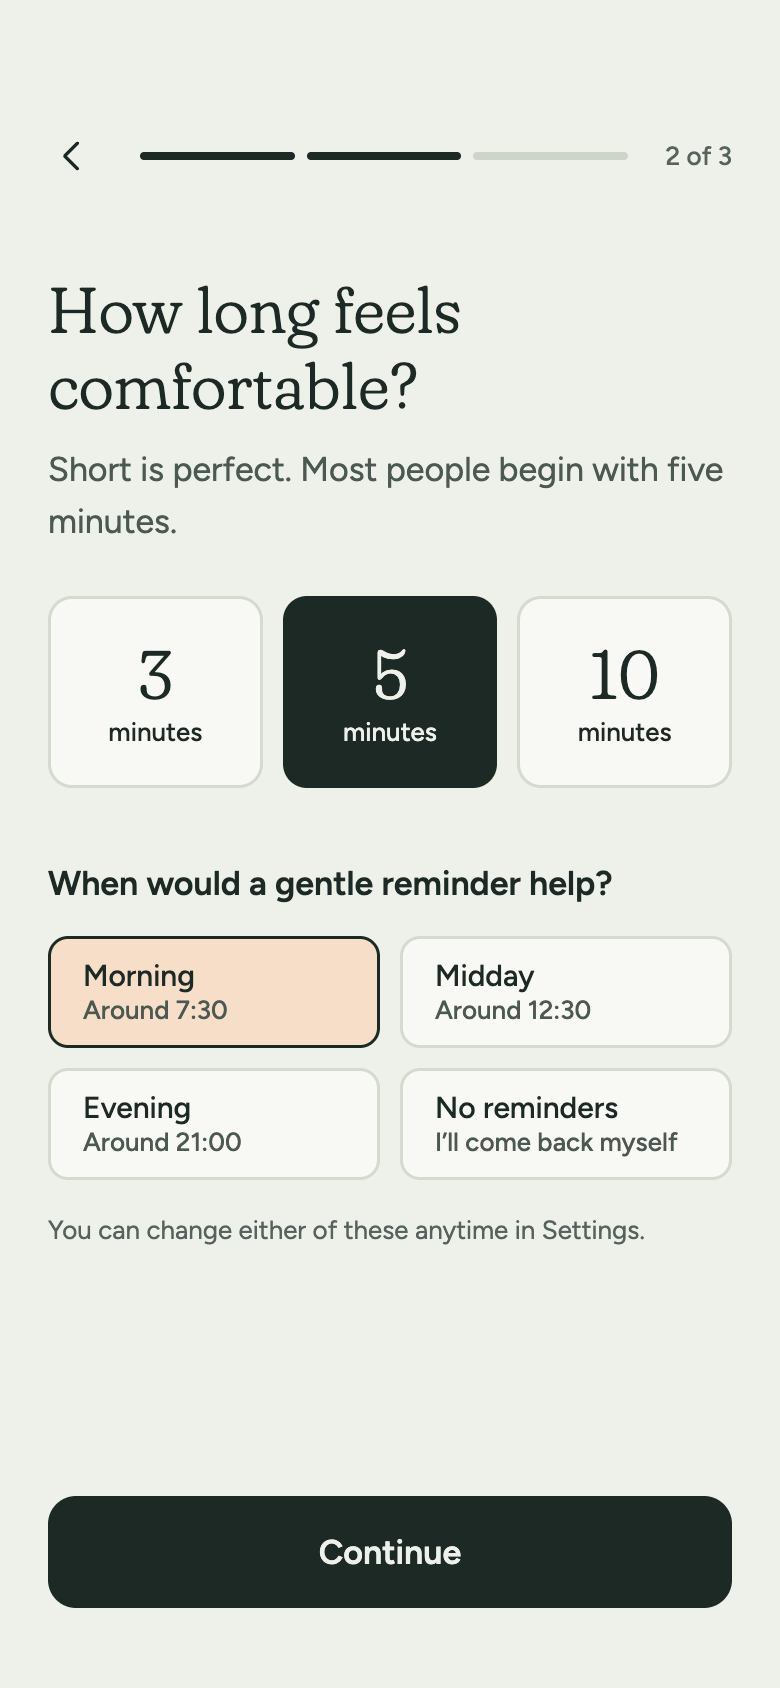Click the "2 of 3" step indicator
This screenshot has height=1688, width=780.
point(698,156)
